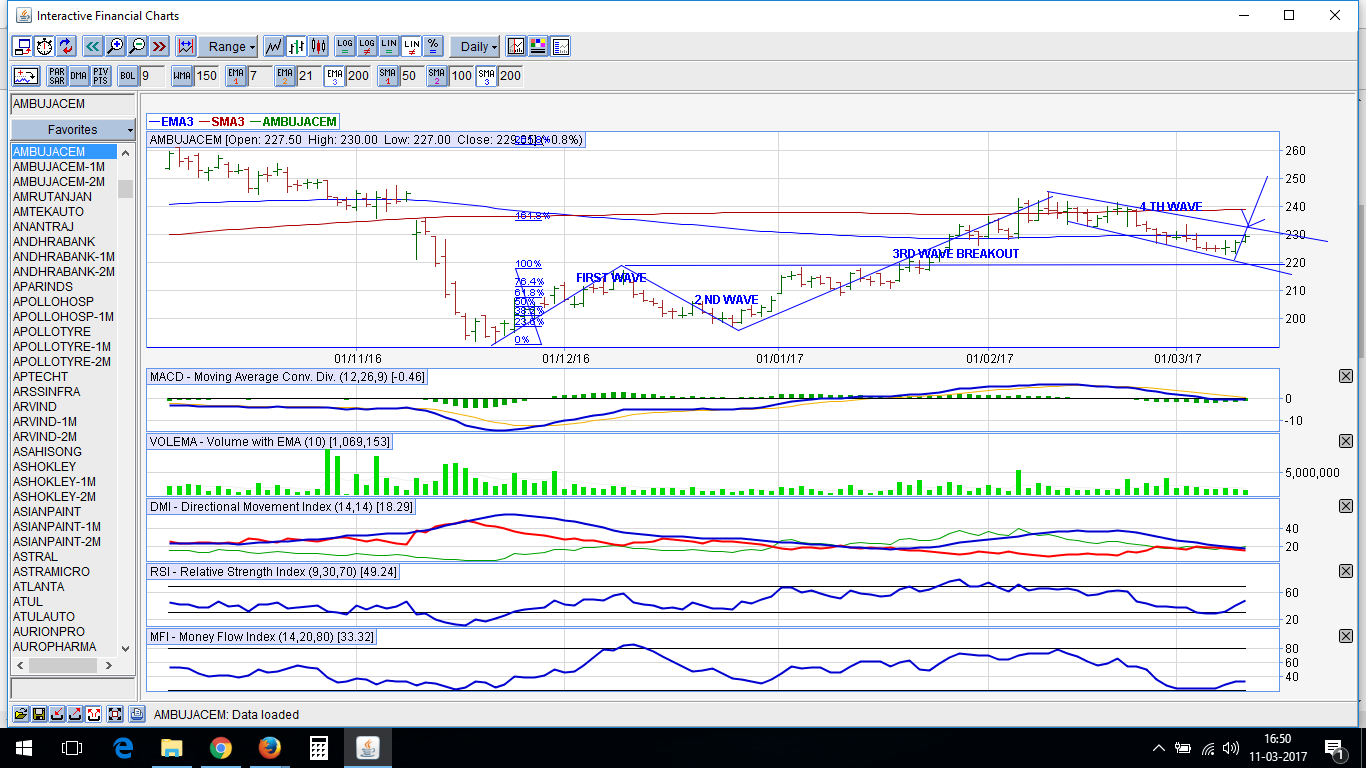The image size is (1366, 768).
Task: Open a new chart window icon
Action: pyautogui.click(x=22, y=46)
